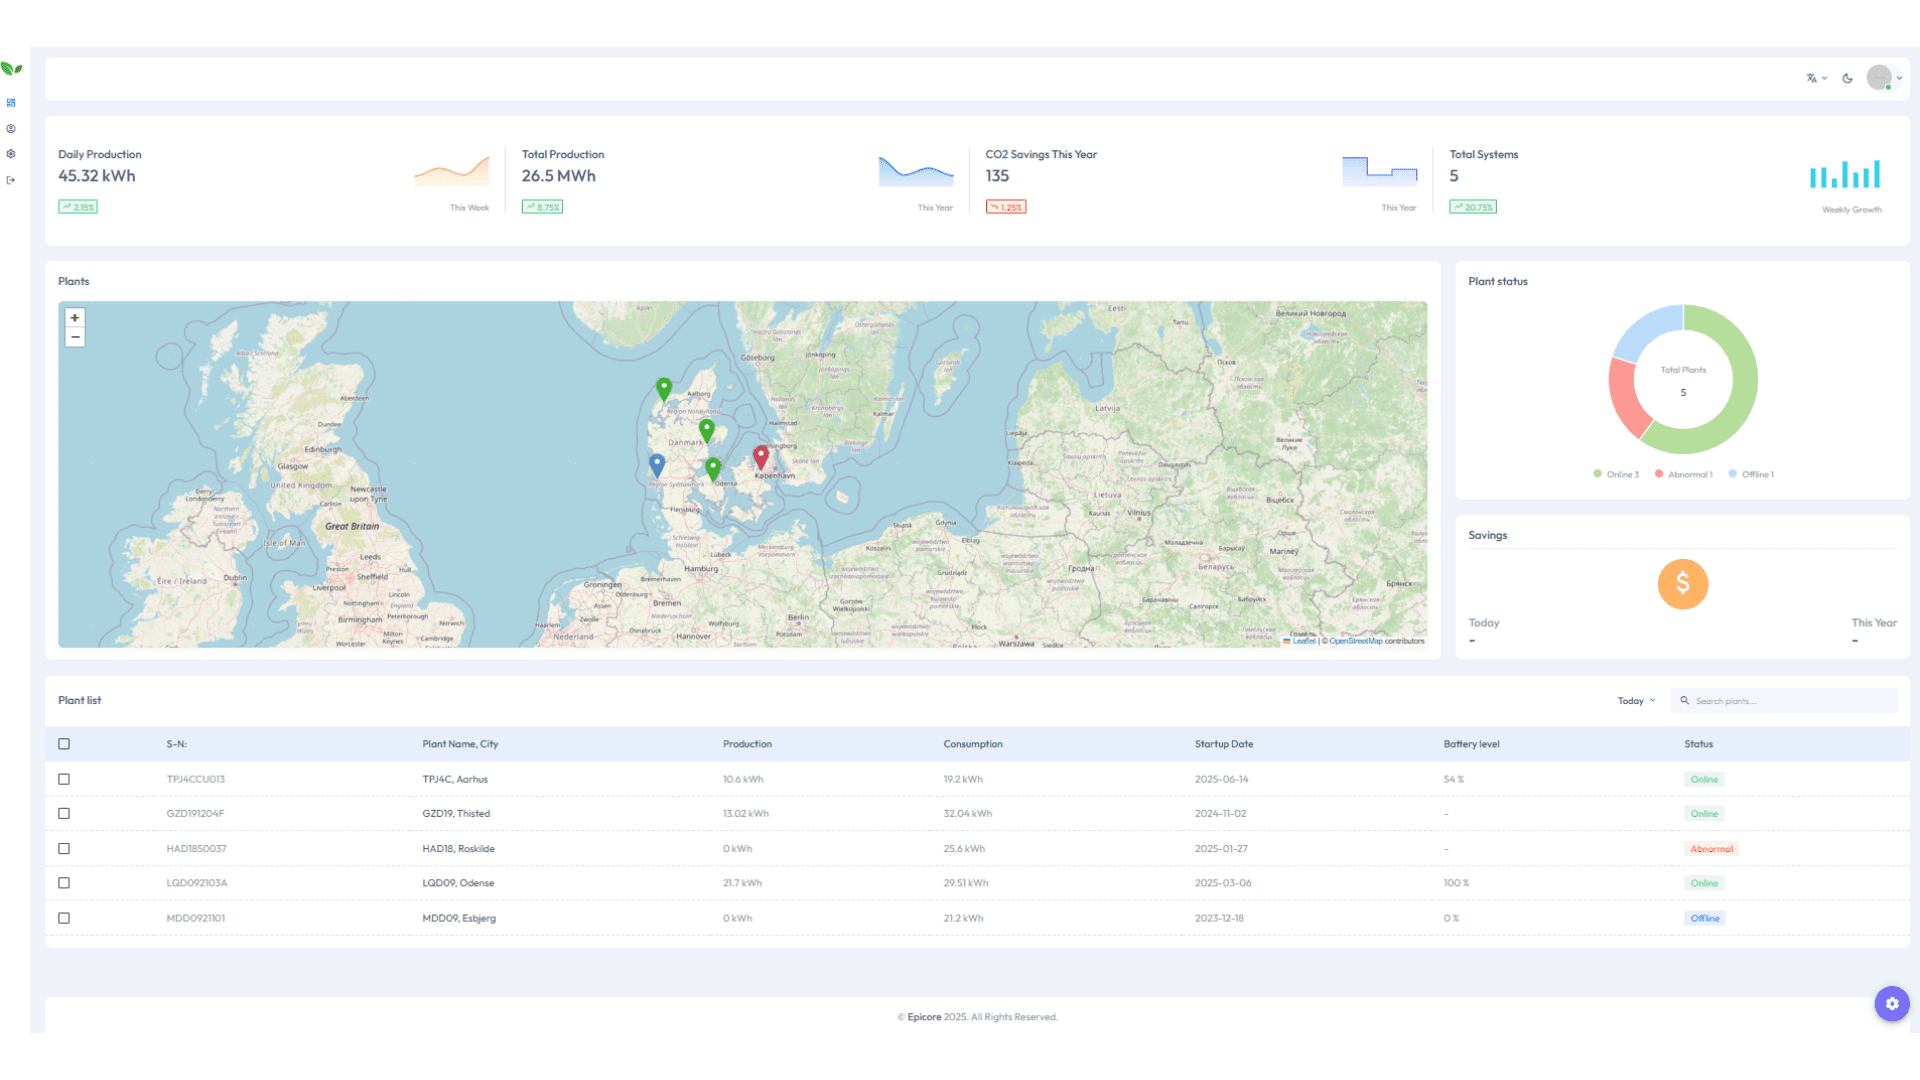Click the CO2 Savings 1.25% badge
1920x1080 pixels.
[x=1006, y=207]
